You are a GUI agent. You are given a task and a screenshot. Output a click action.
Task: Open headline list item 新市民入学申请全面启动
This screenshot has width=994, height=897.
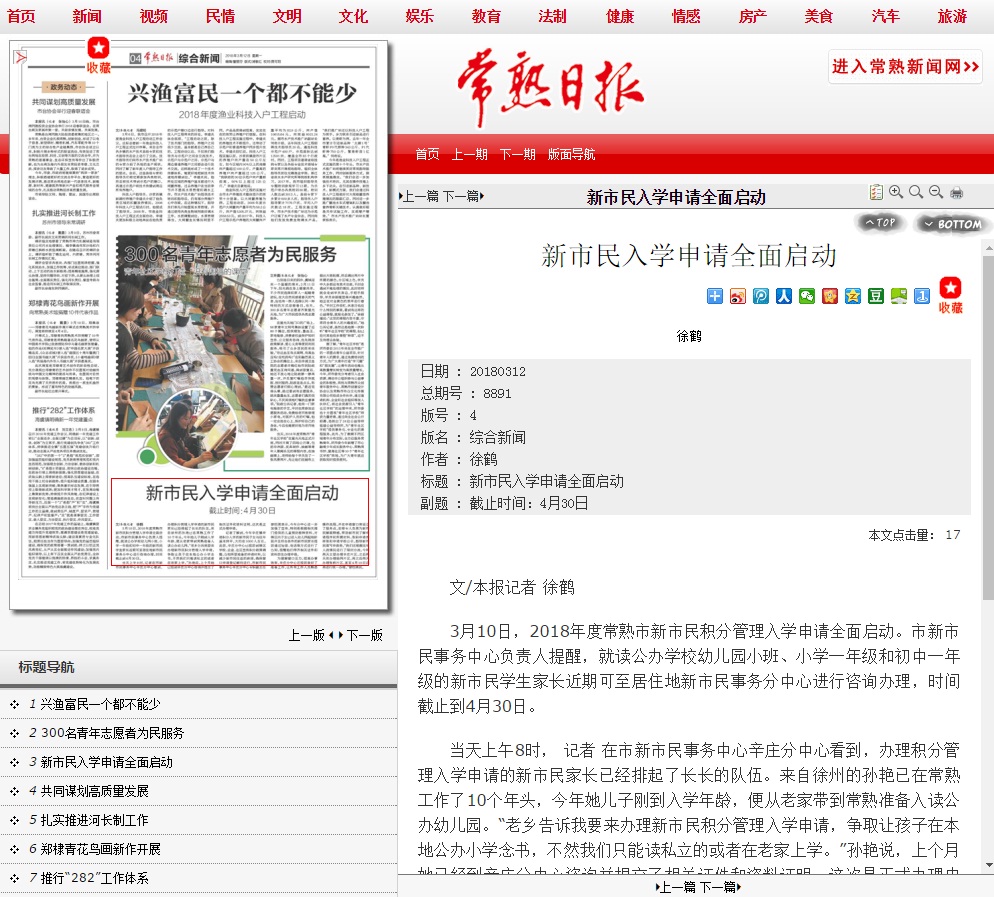[106, 762]
